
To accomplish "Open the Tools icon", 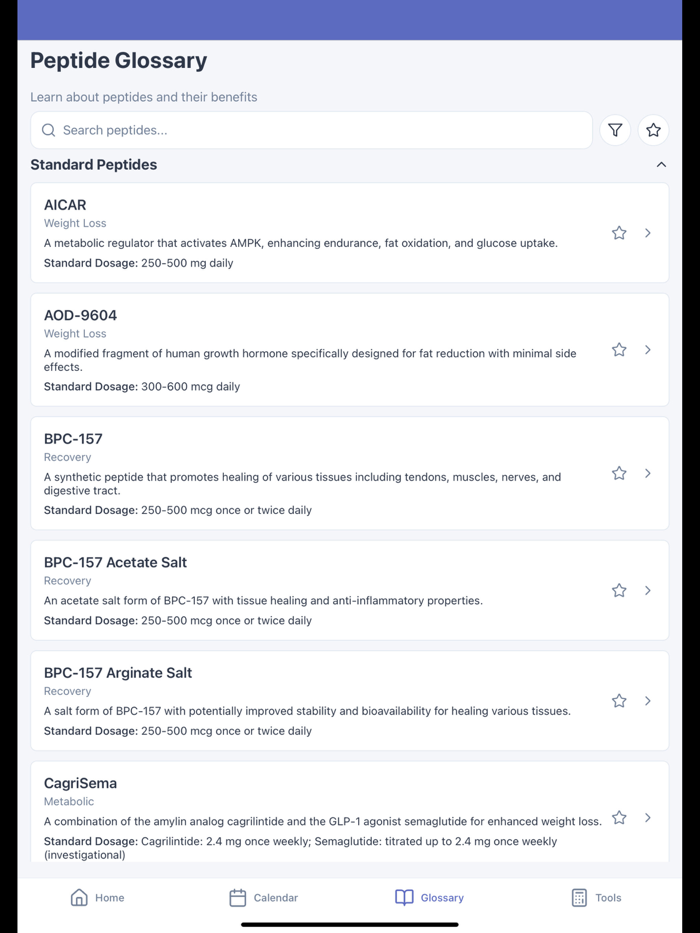I will click(578, 898).
